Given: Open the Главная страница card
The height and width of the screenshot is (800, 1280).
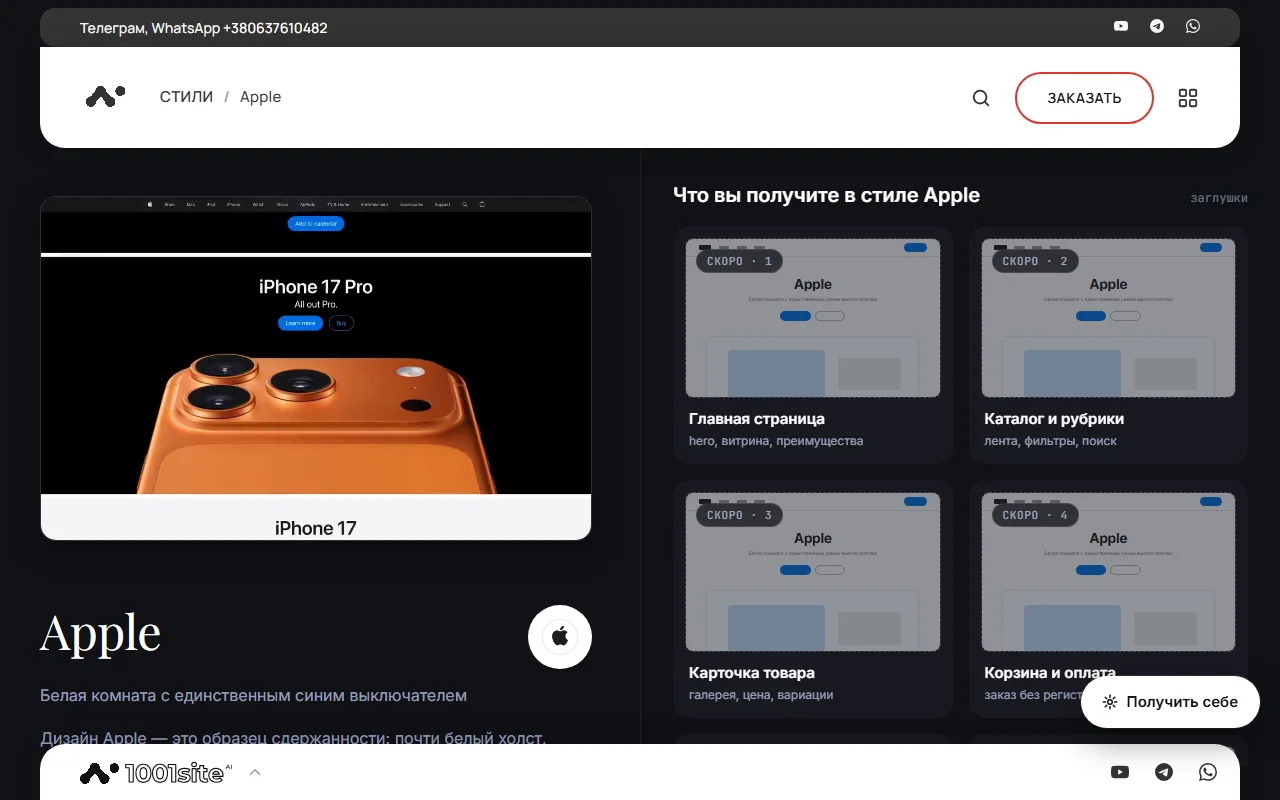Looking at the screenshot, I should coord(813,345).
